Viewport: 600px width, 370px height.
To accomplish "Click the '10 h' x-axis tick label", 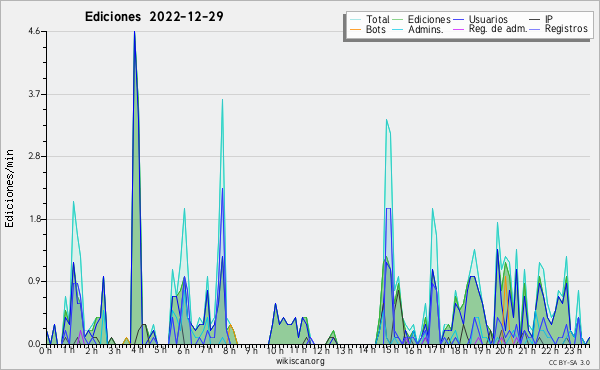I will (275, 350).
